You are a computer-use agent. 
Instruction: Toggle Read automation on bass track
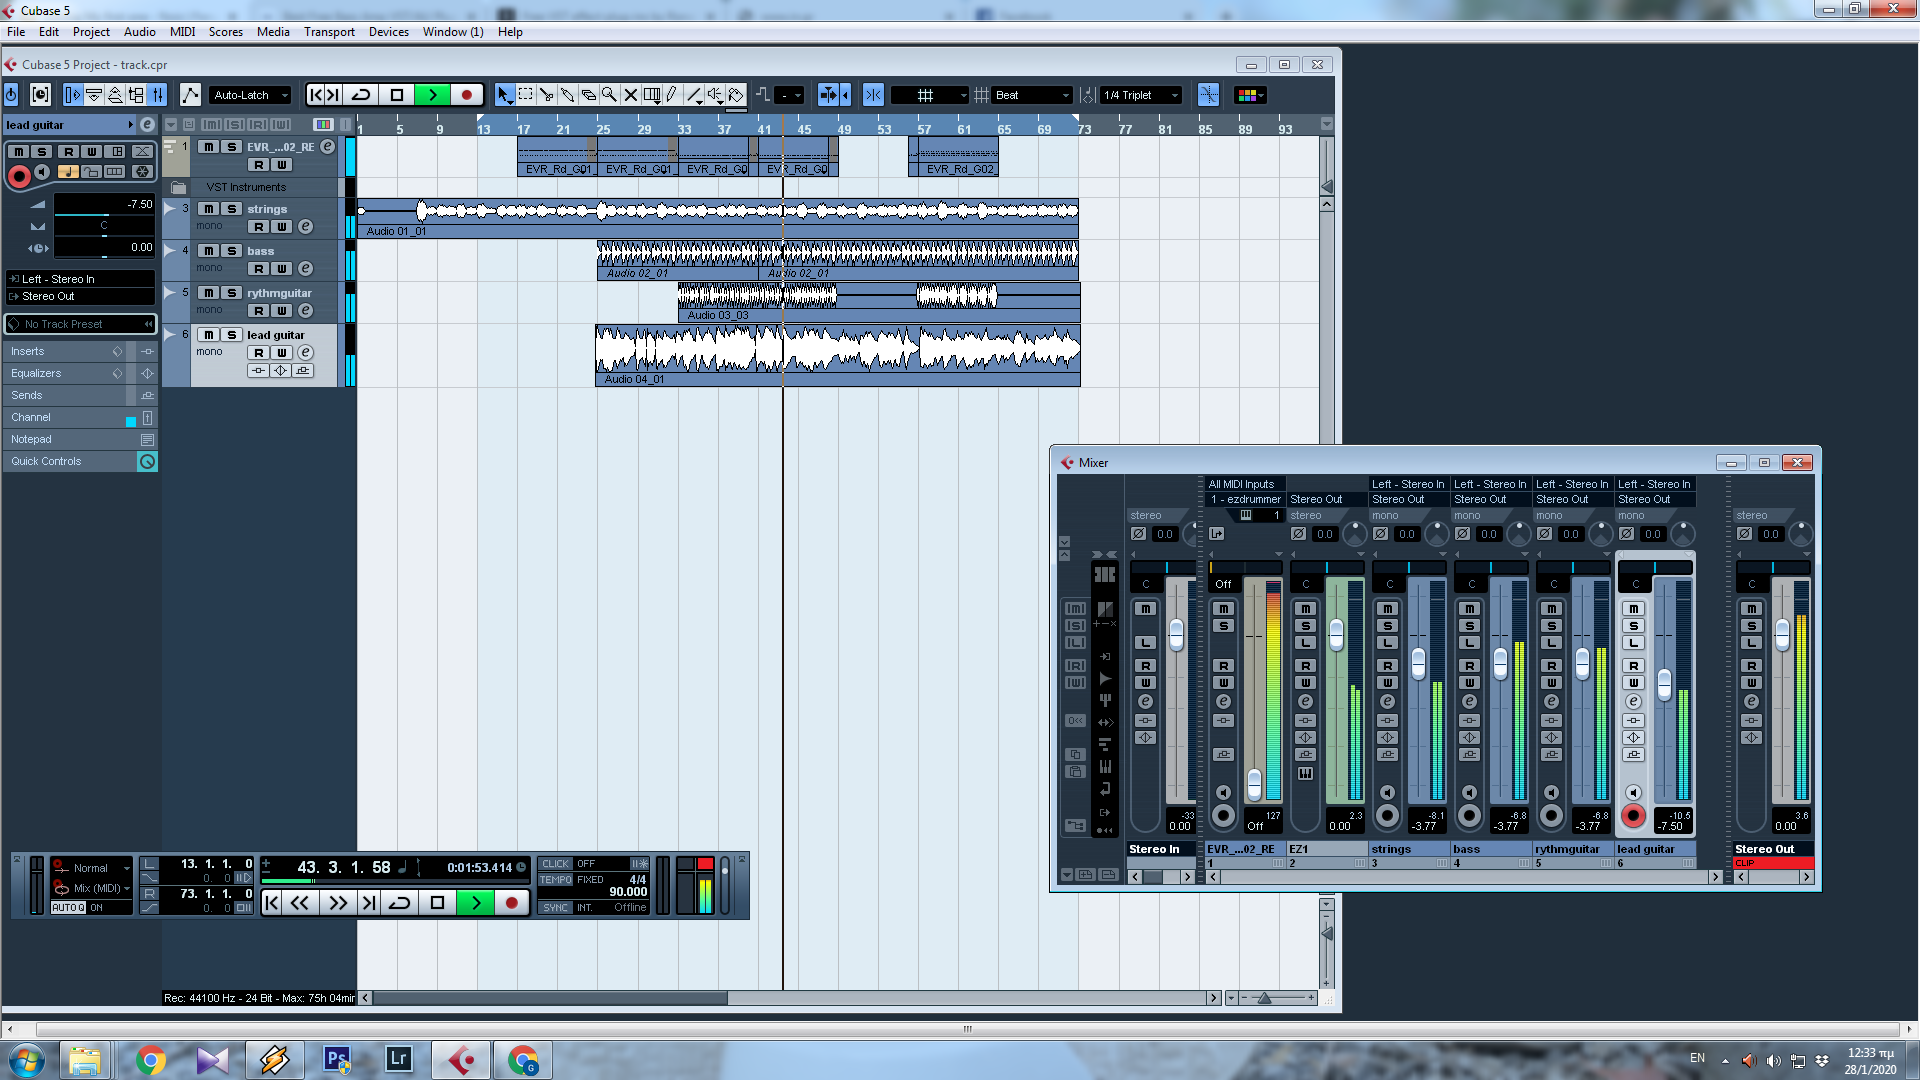pos(259,269)
